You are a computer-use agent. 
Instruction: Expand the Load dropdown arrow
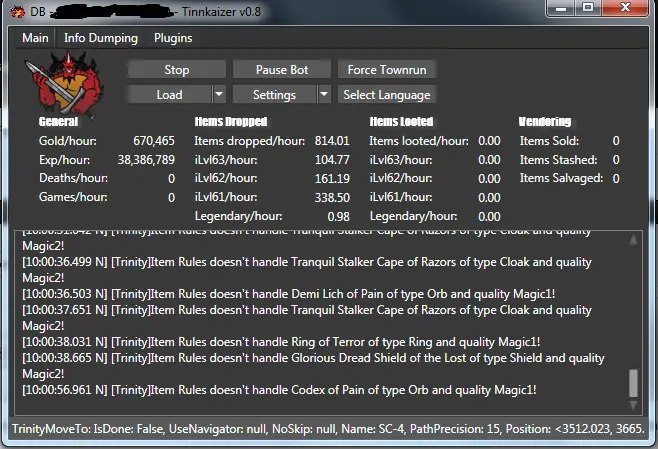pyautogui.click(x=218, y=95)
